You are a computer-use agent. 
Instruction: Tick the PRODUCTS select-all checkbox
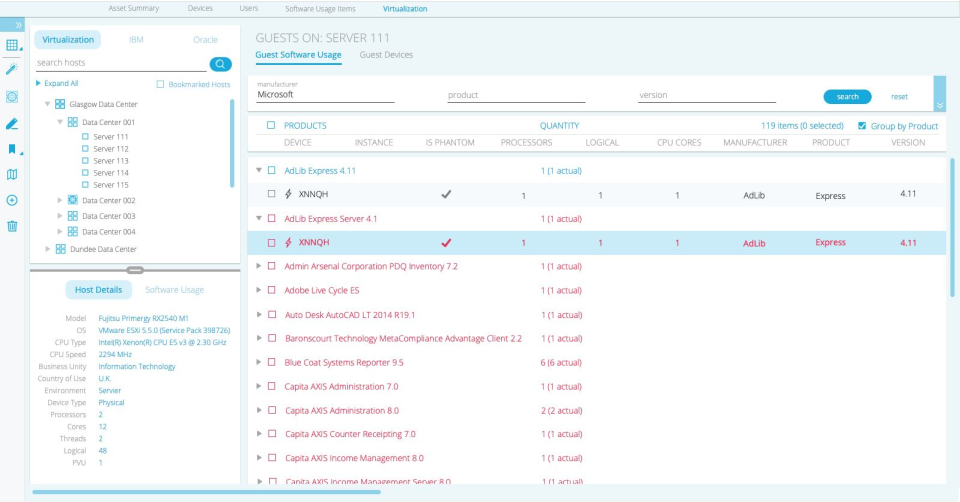tap(271, 126)
